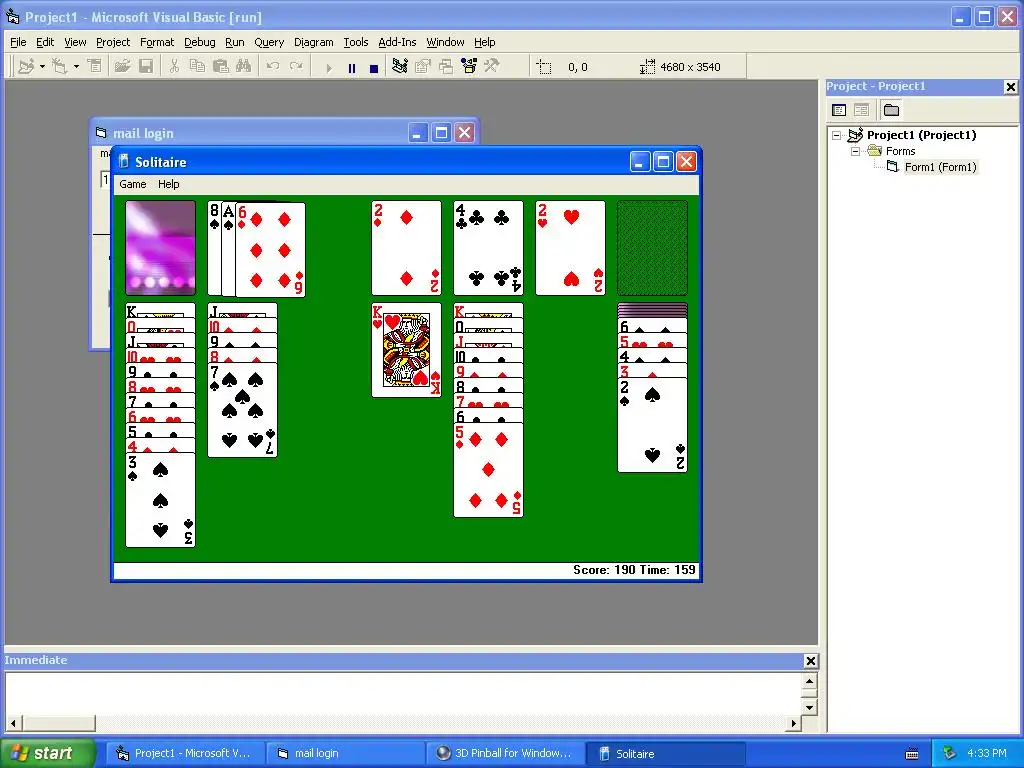Click the Add Form toolbar icon
The height and width of the screenshot is (768, 1024).
[x=59, y=66]
